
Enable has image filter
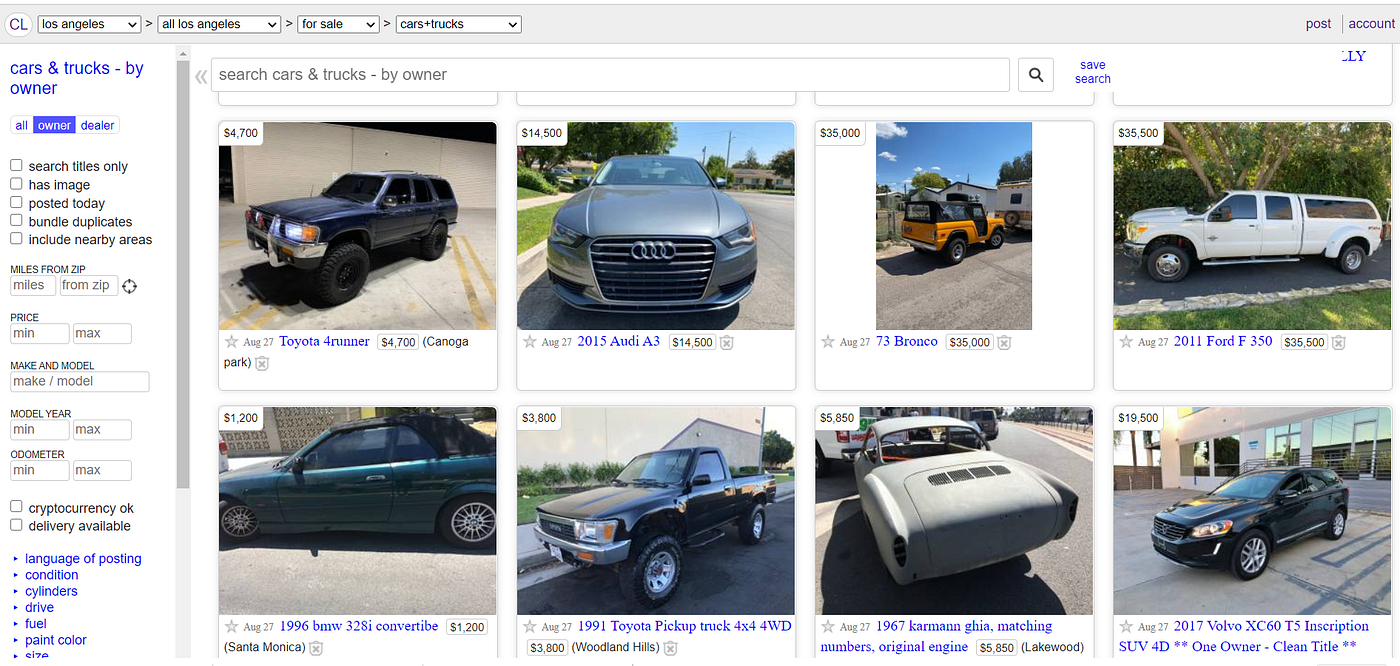pyautogui.click(x=16, y=184)
